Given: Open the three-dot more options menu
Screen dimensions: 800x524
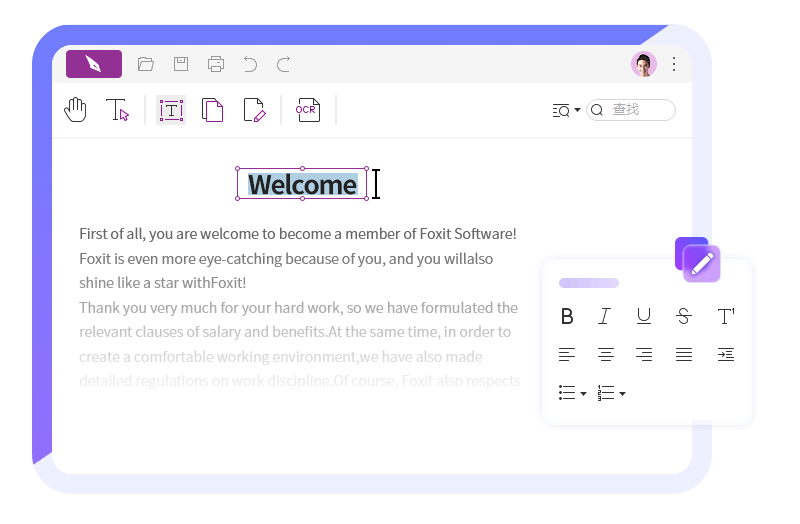Looking at the screenshot, I should (x=674, y=64).
